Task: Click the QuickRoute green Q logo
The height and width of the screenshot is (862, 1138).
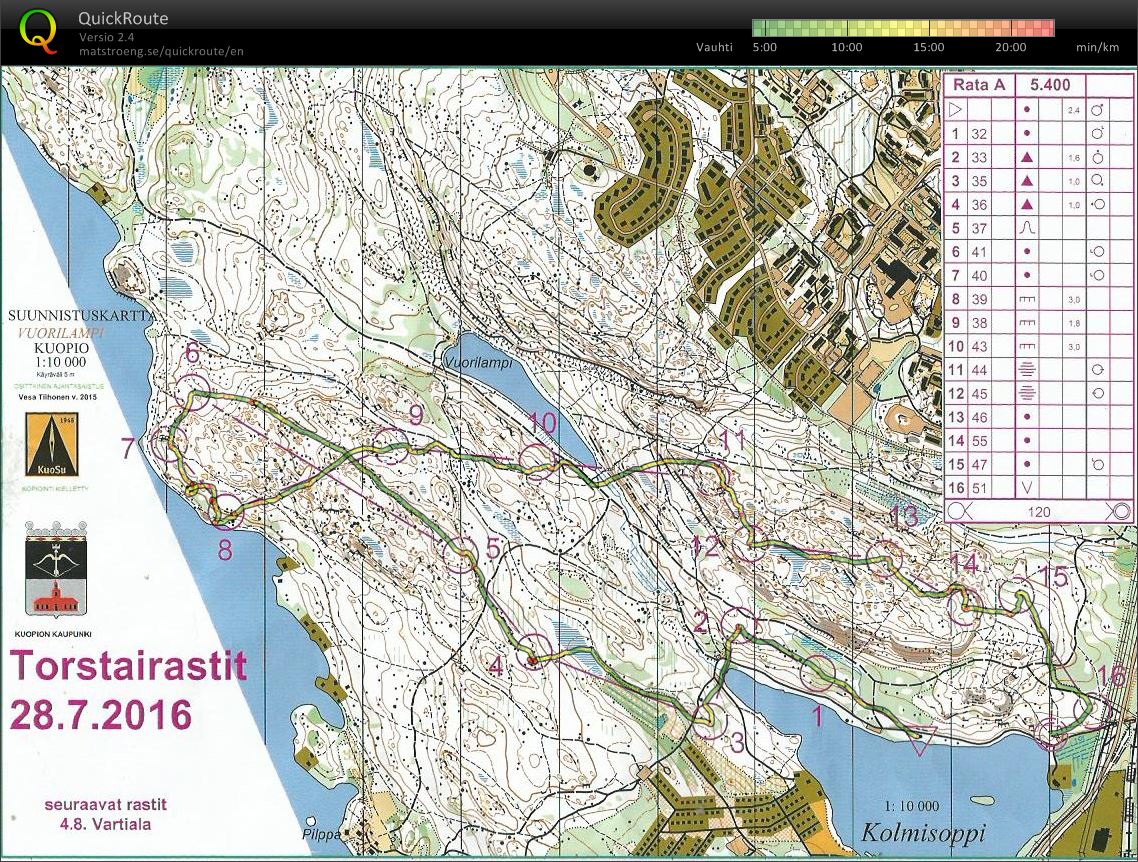Action: point(38,29)
